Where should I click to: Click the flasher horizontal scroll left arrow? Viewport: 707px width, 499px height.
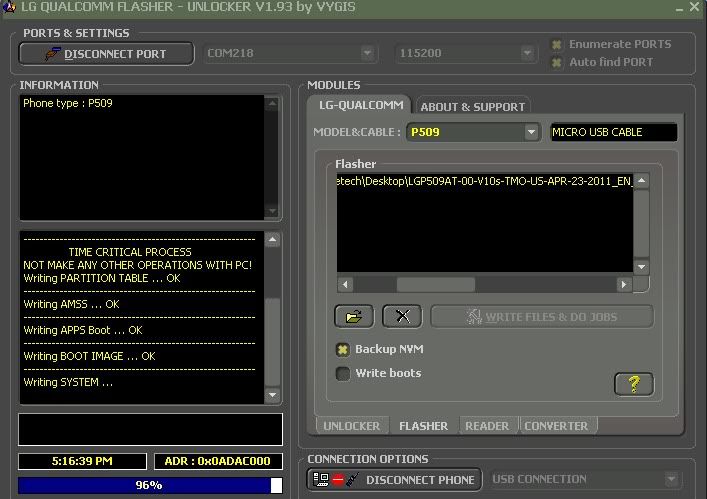[345, 284]
